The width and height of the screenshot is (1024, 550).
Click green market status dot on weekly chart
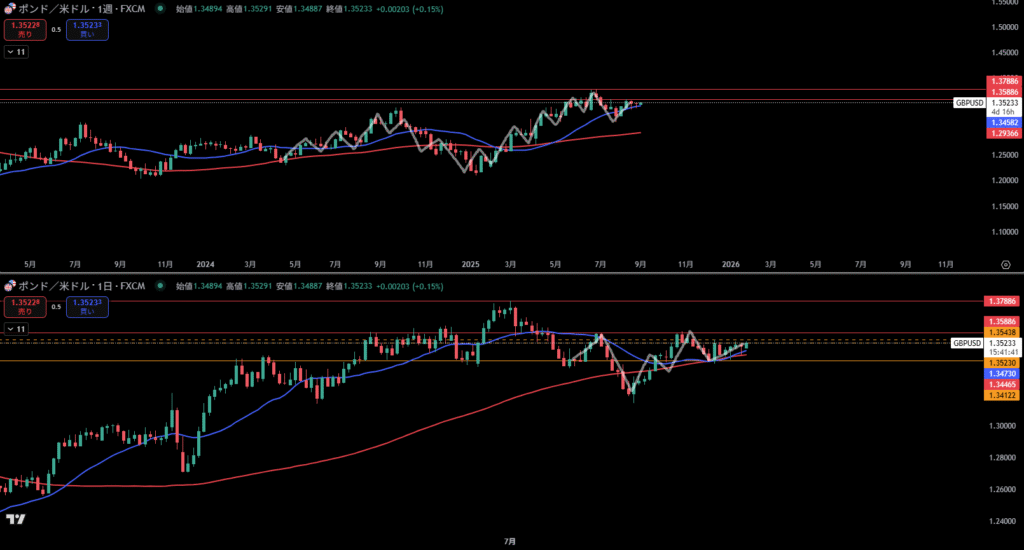(x=160, y=9)
